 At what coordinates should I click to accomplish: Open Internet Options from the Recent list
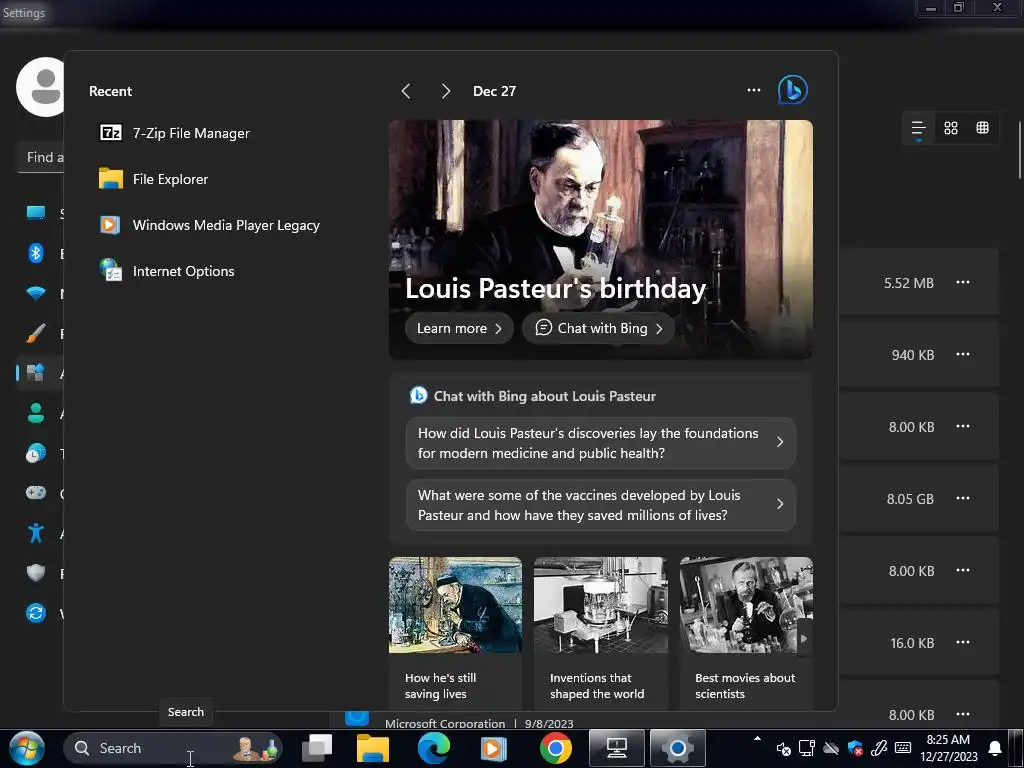click(x=167, y=271)
